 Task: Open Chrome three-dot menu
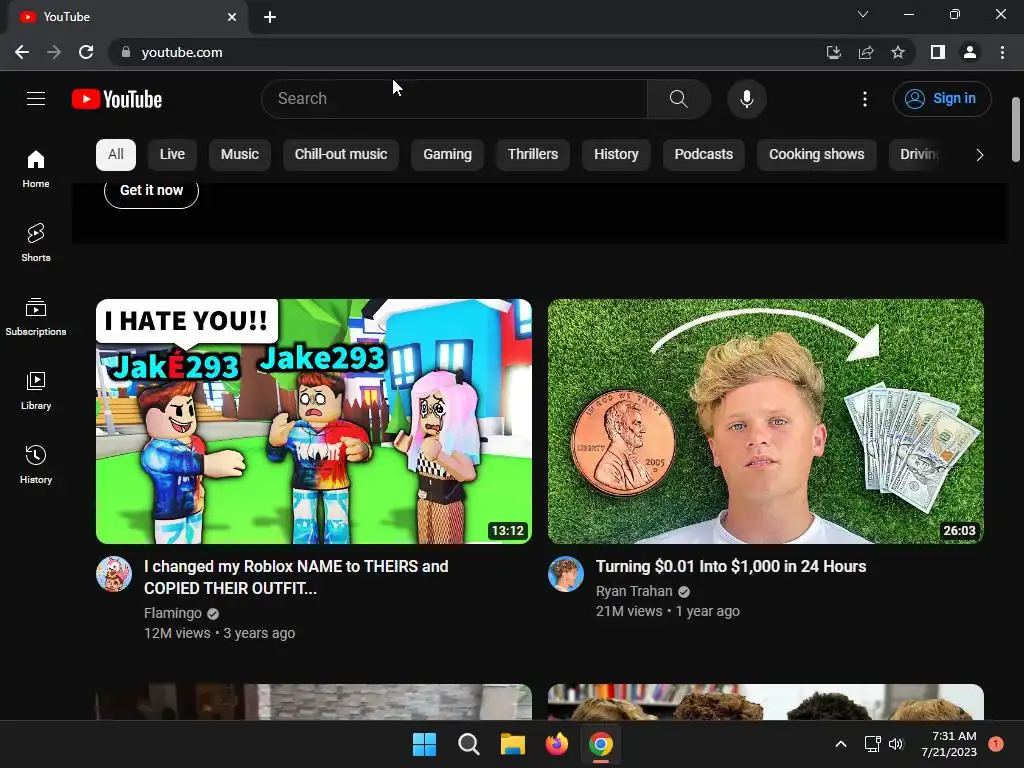(x=1002, y=52)
